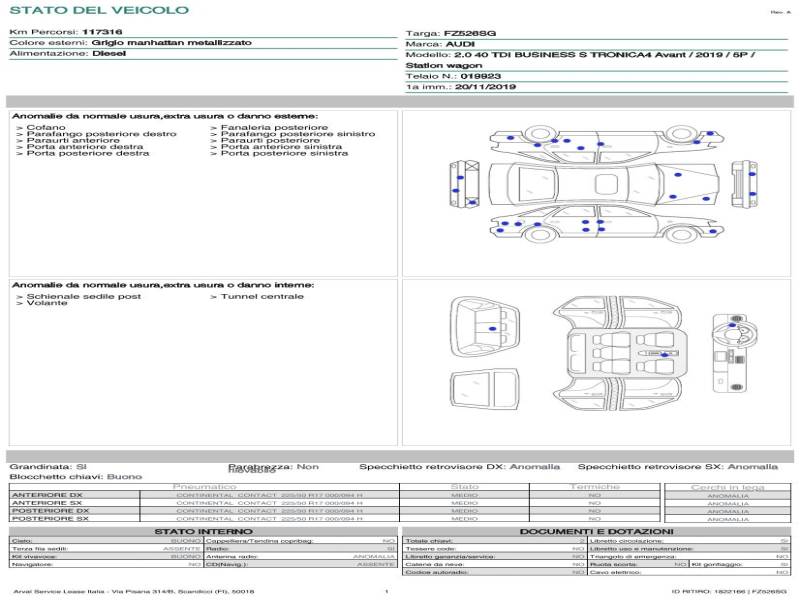Click 'Specchietto retrovisore SX: Anomalia'
The height and width of the screenshot is (600, 800).
(x=678, y=466)
